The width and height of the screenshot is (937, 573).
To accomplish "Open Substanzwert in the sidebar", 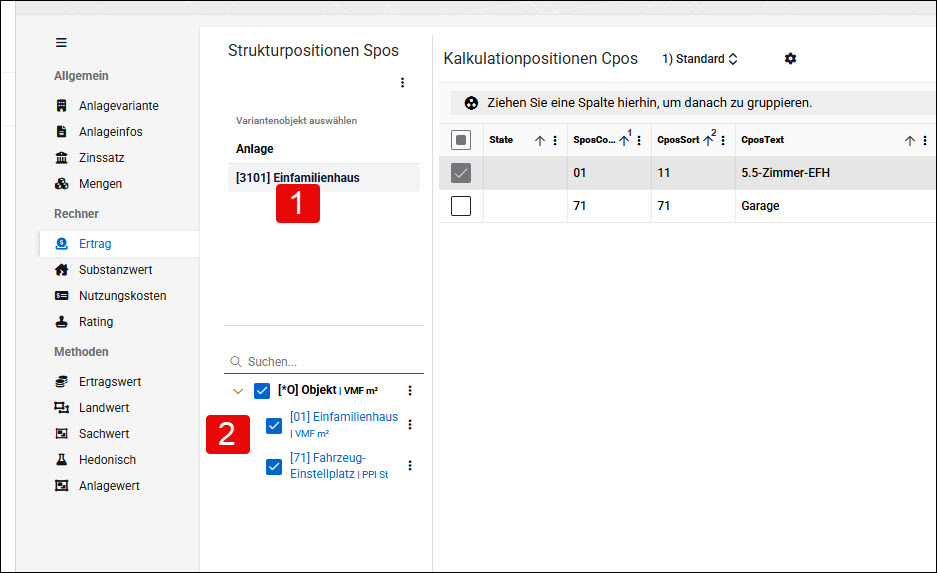I will [115, 269].
